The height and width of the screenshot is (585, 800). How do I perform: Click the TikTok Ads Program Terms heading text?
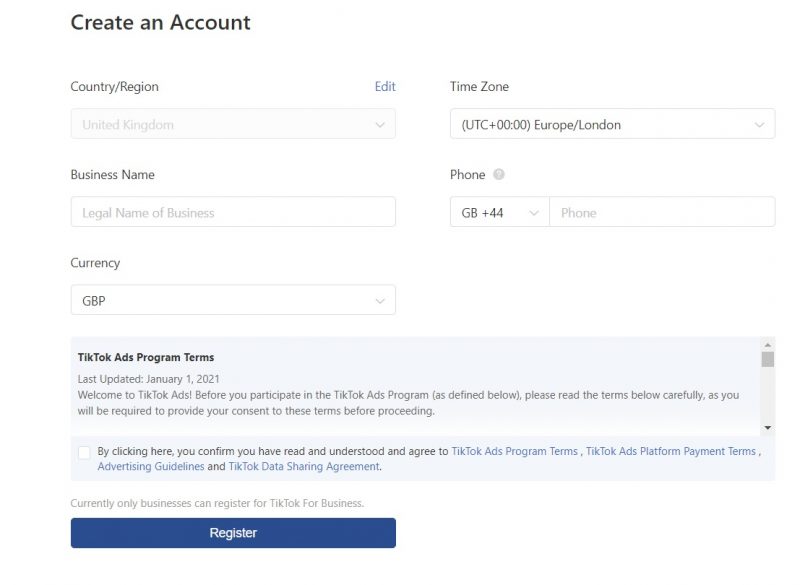tap(146, 358)
